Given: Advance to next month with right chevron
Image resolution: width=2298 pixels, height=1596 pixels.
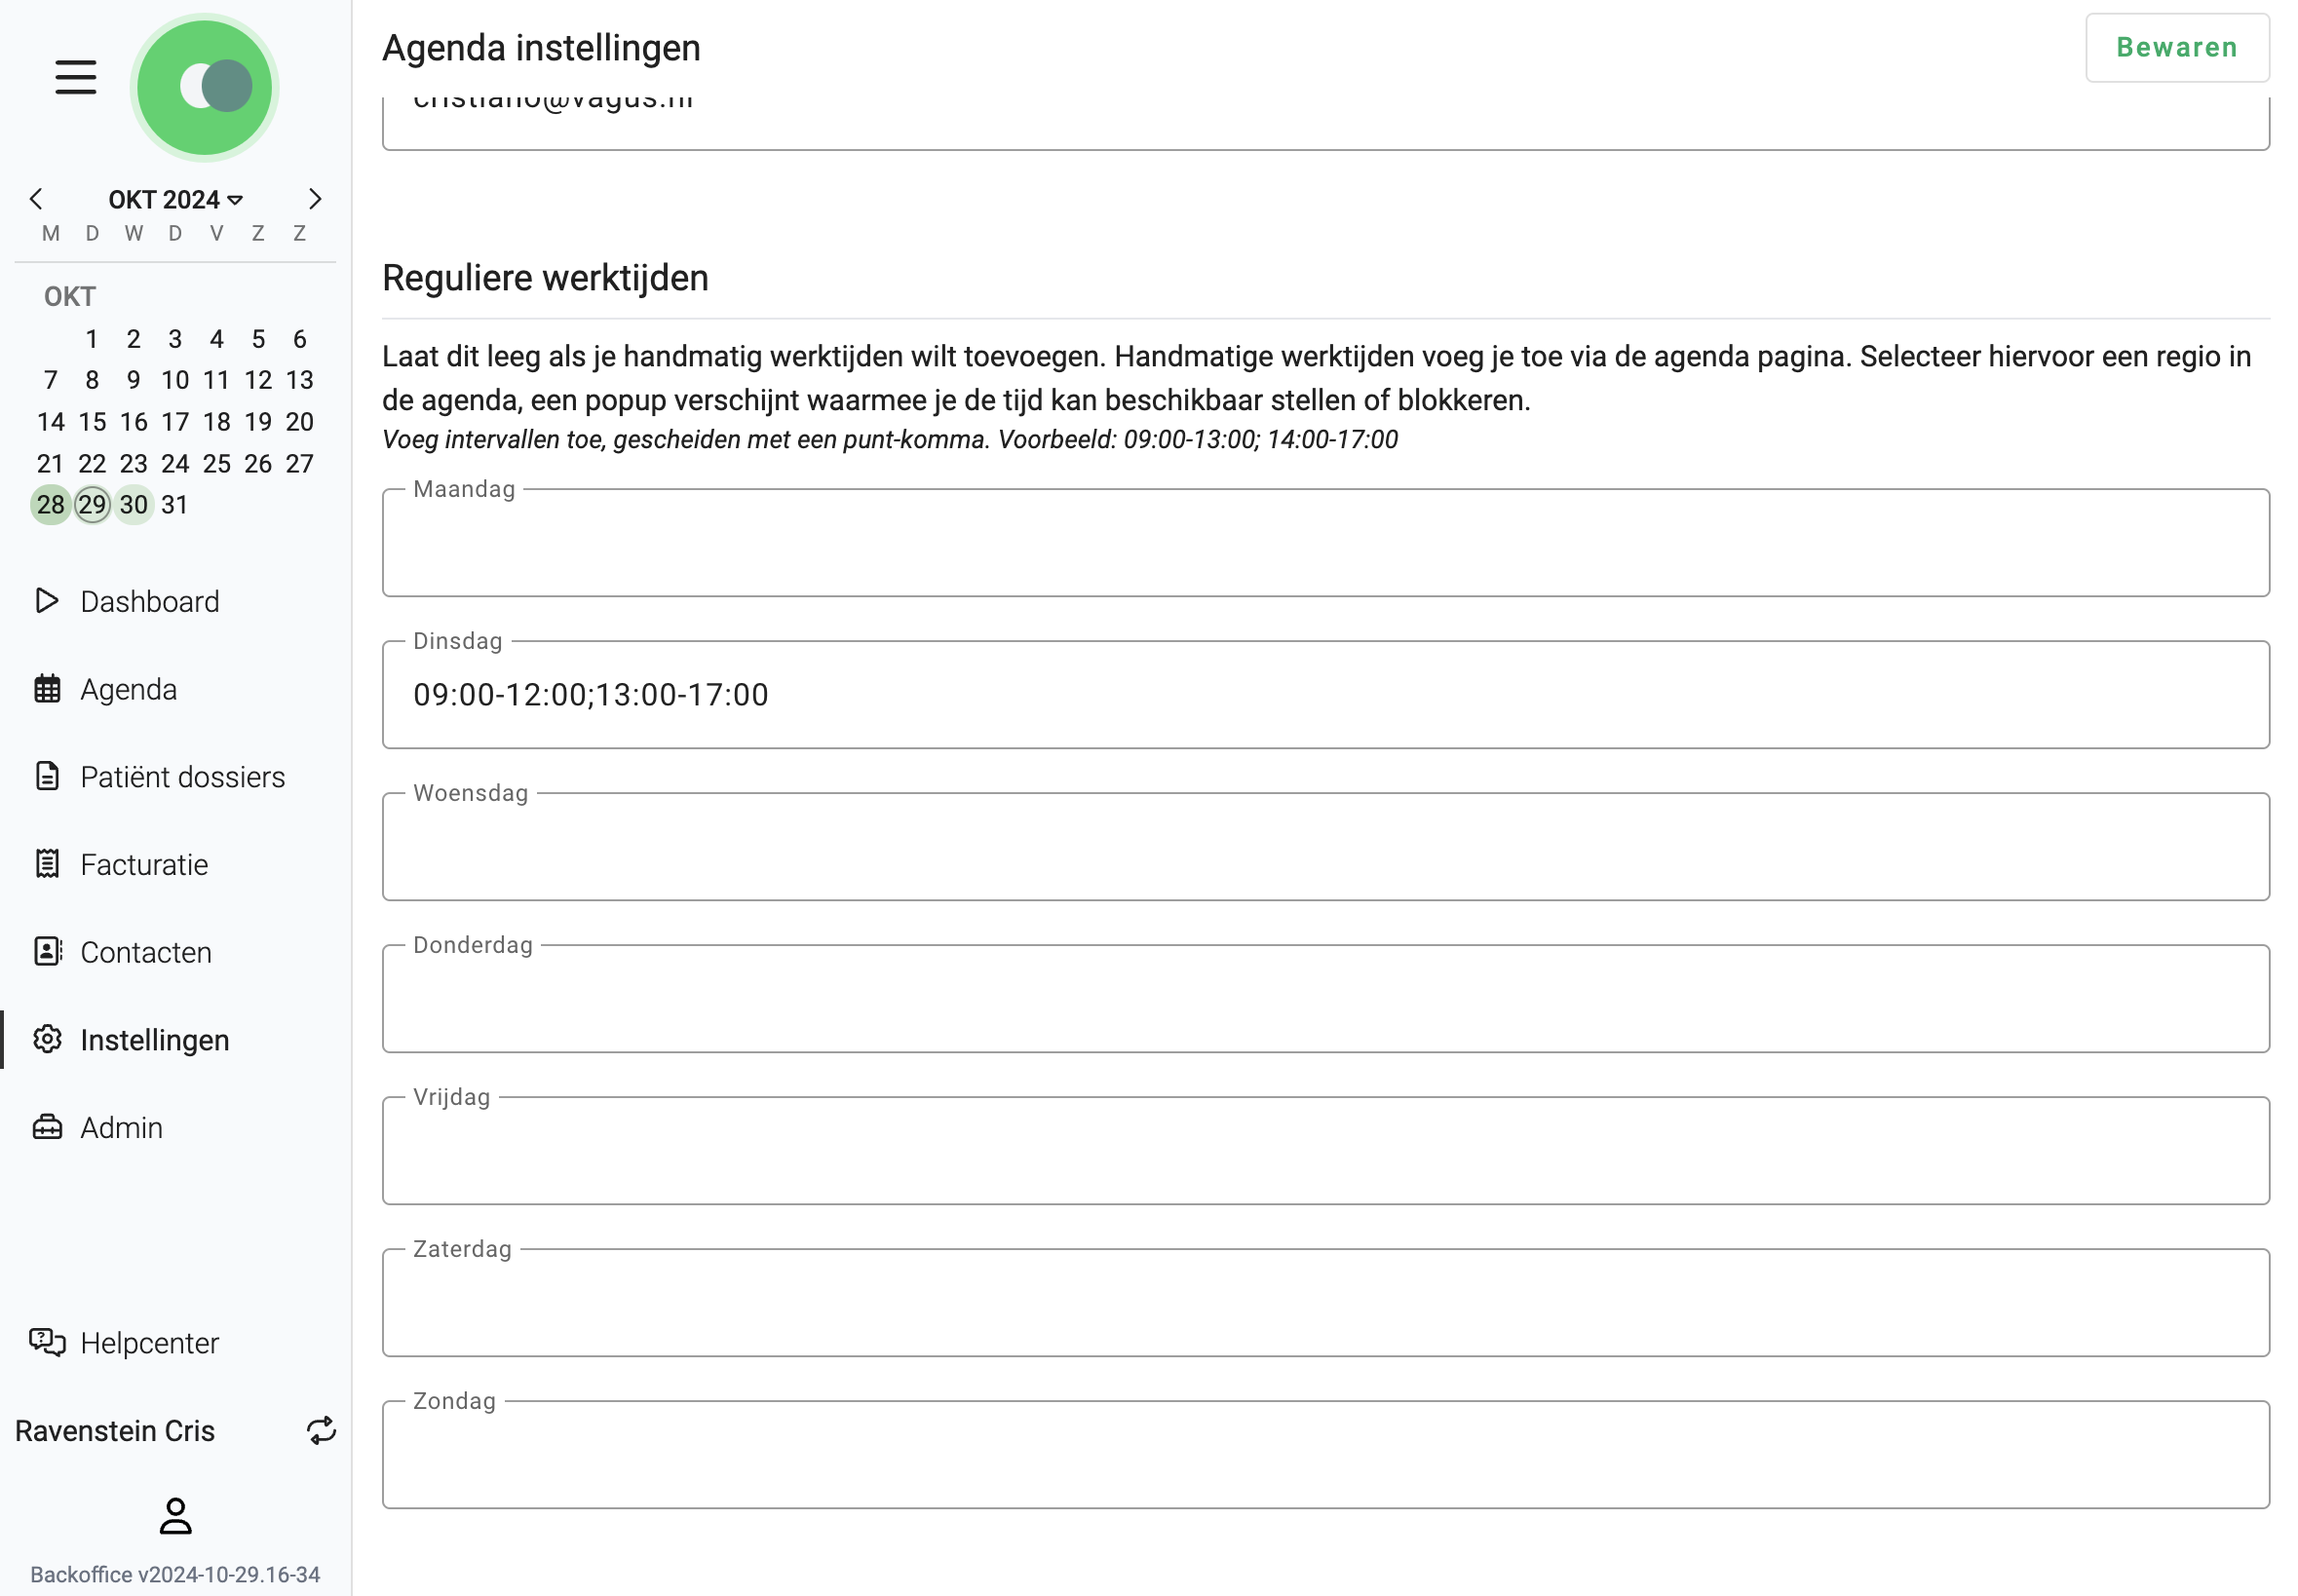Looking at the screenshot, I should pyautogui.click(x=314, y=199).
